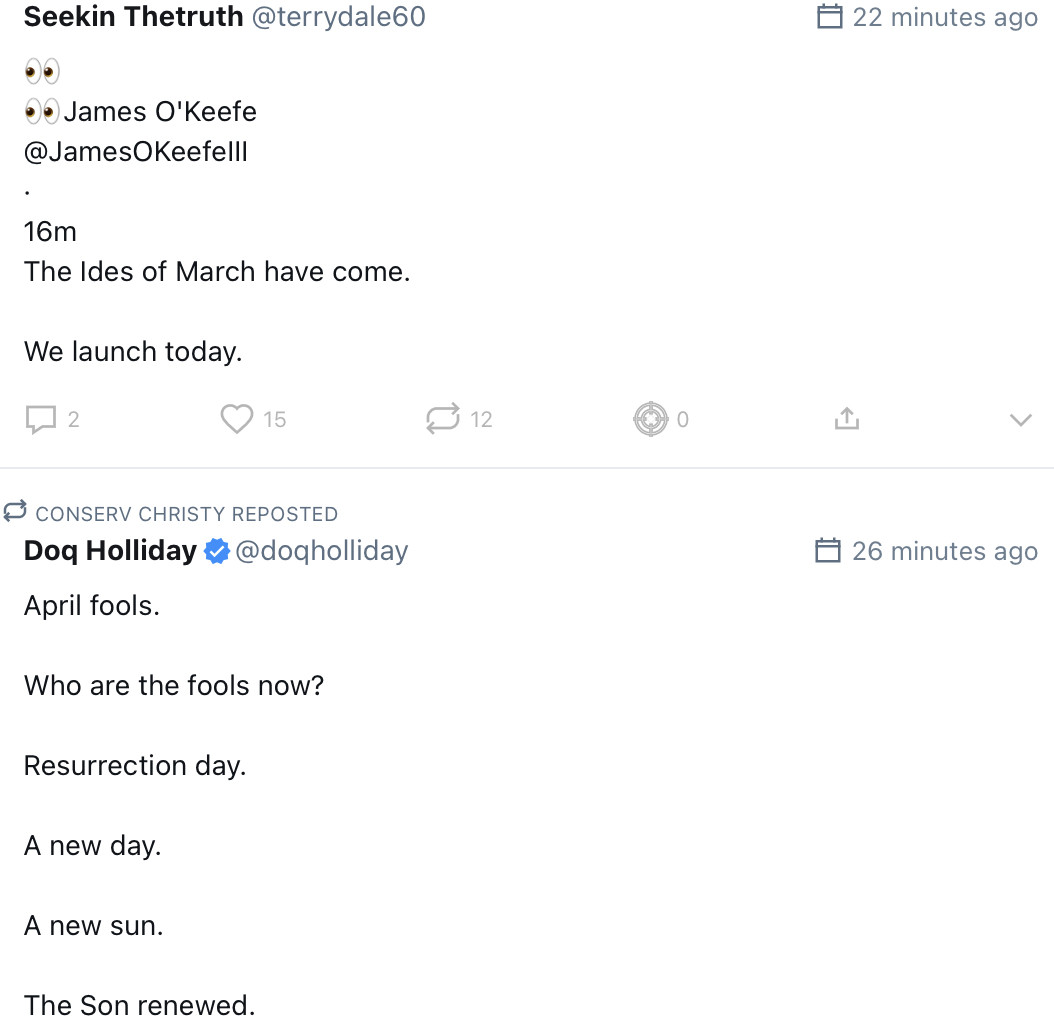Open Seekin Thetruth's profile name

pyautogui.click(x=133, y=17)
